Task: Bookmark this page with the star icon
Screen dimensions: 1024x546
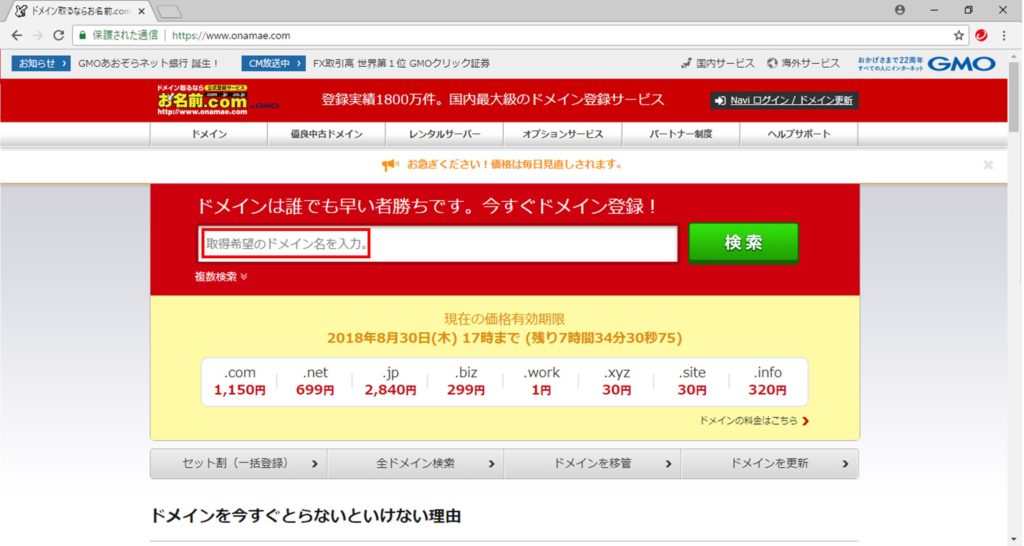Action: pos(959,35)
